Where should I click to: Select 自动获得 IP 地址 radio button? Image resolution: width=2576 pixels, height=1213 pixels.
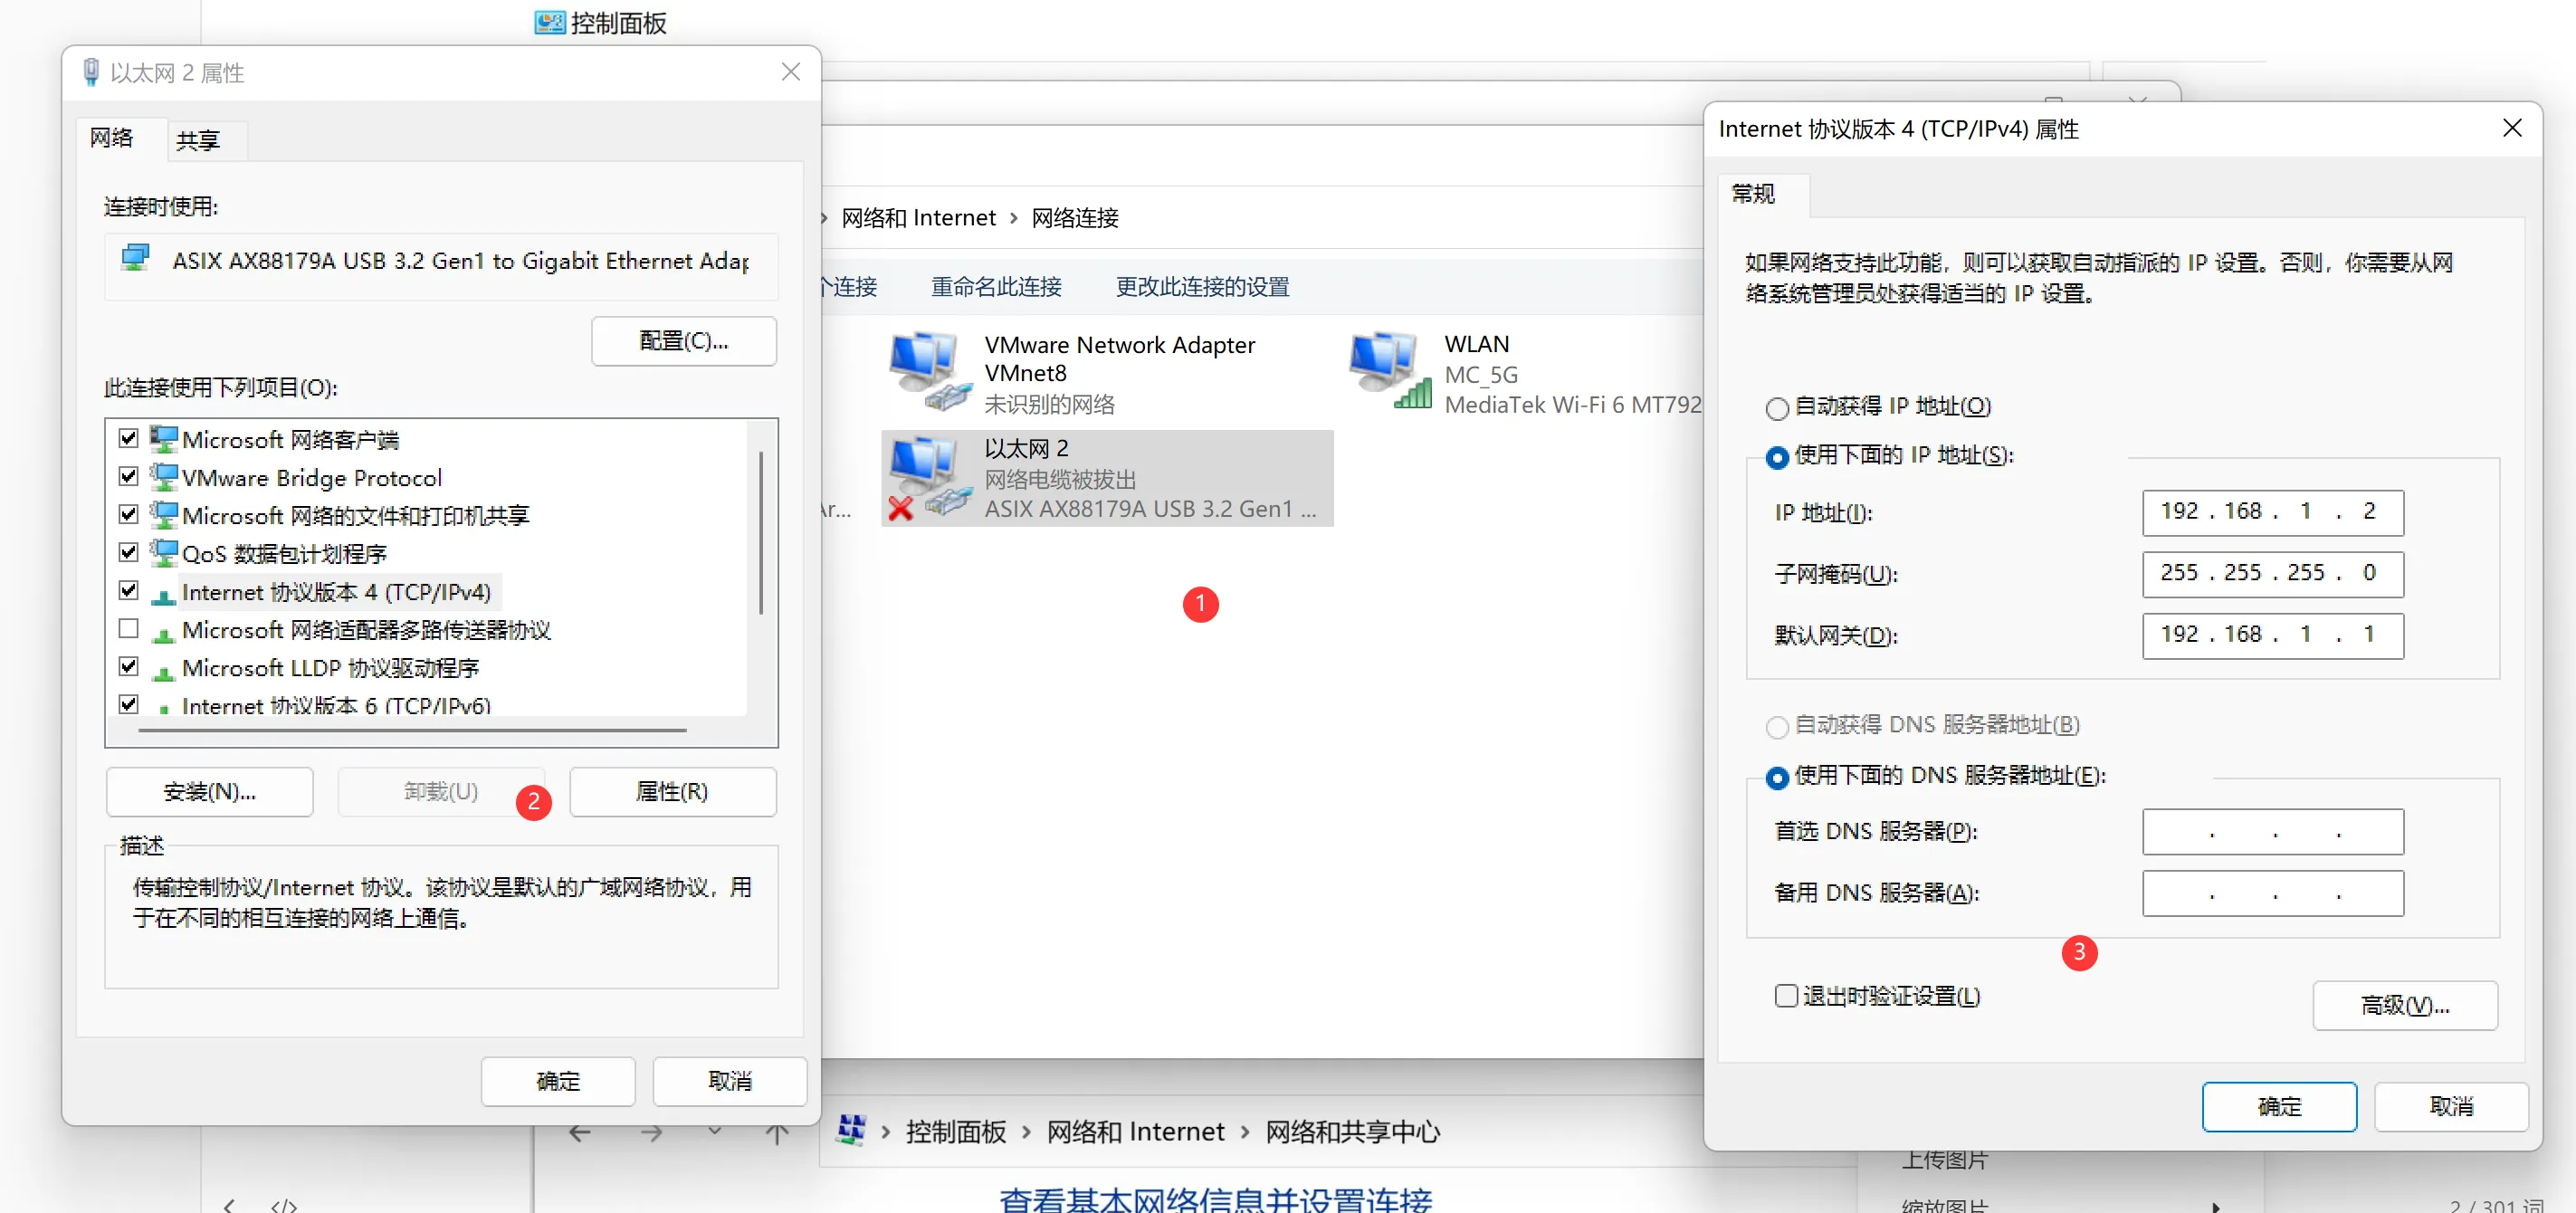point(1776,408)
